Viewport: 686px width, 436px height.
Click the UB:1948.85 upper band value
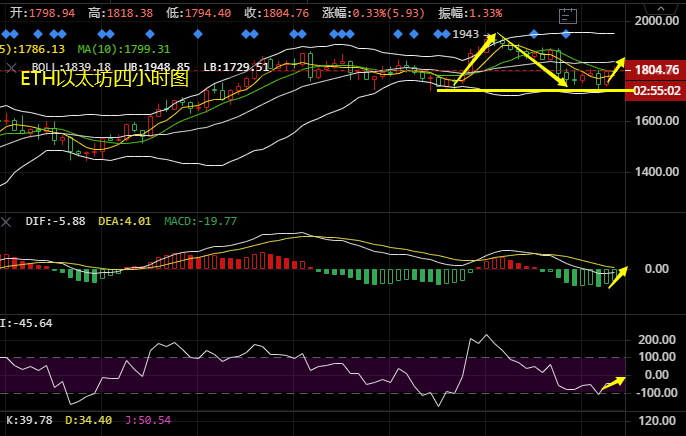pos(157,67)
